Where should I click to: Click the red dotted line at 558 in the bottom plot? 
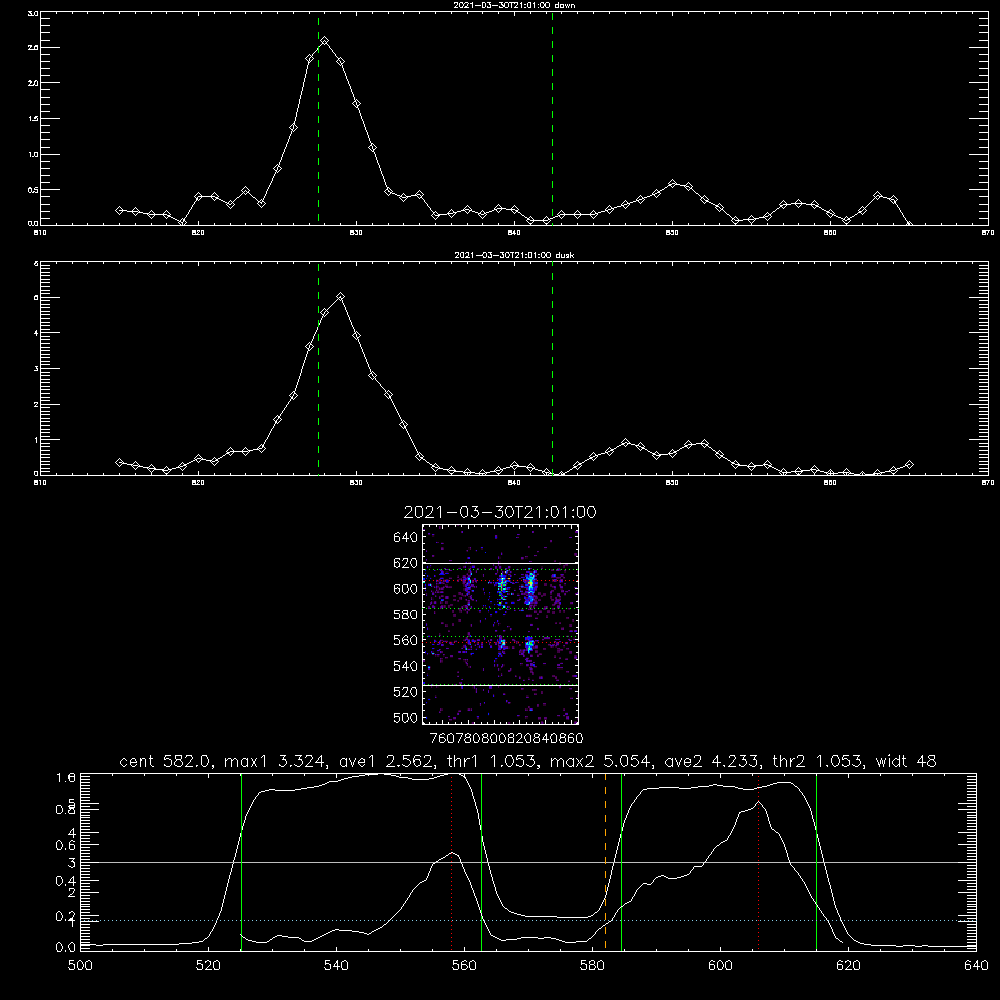coord(452,861)
